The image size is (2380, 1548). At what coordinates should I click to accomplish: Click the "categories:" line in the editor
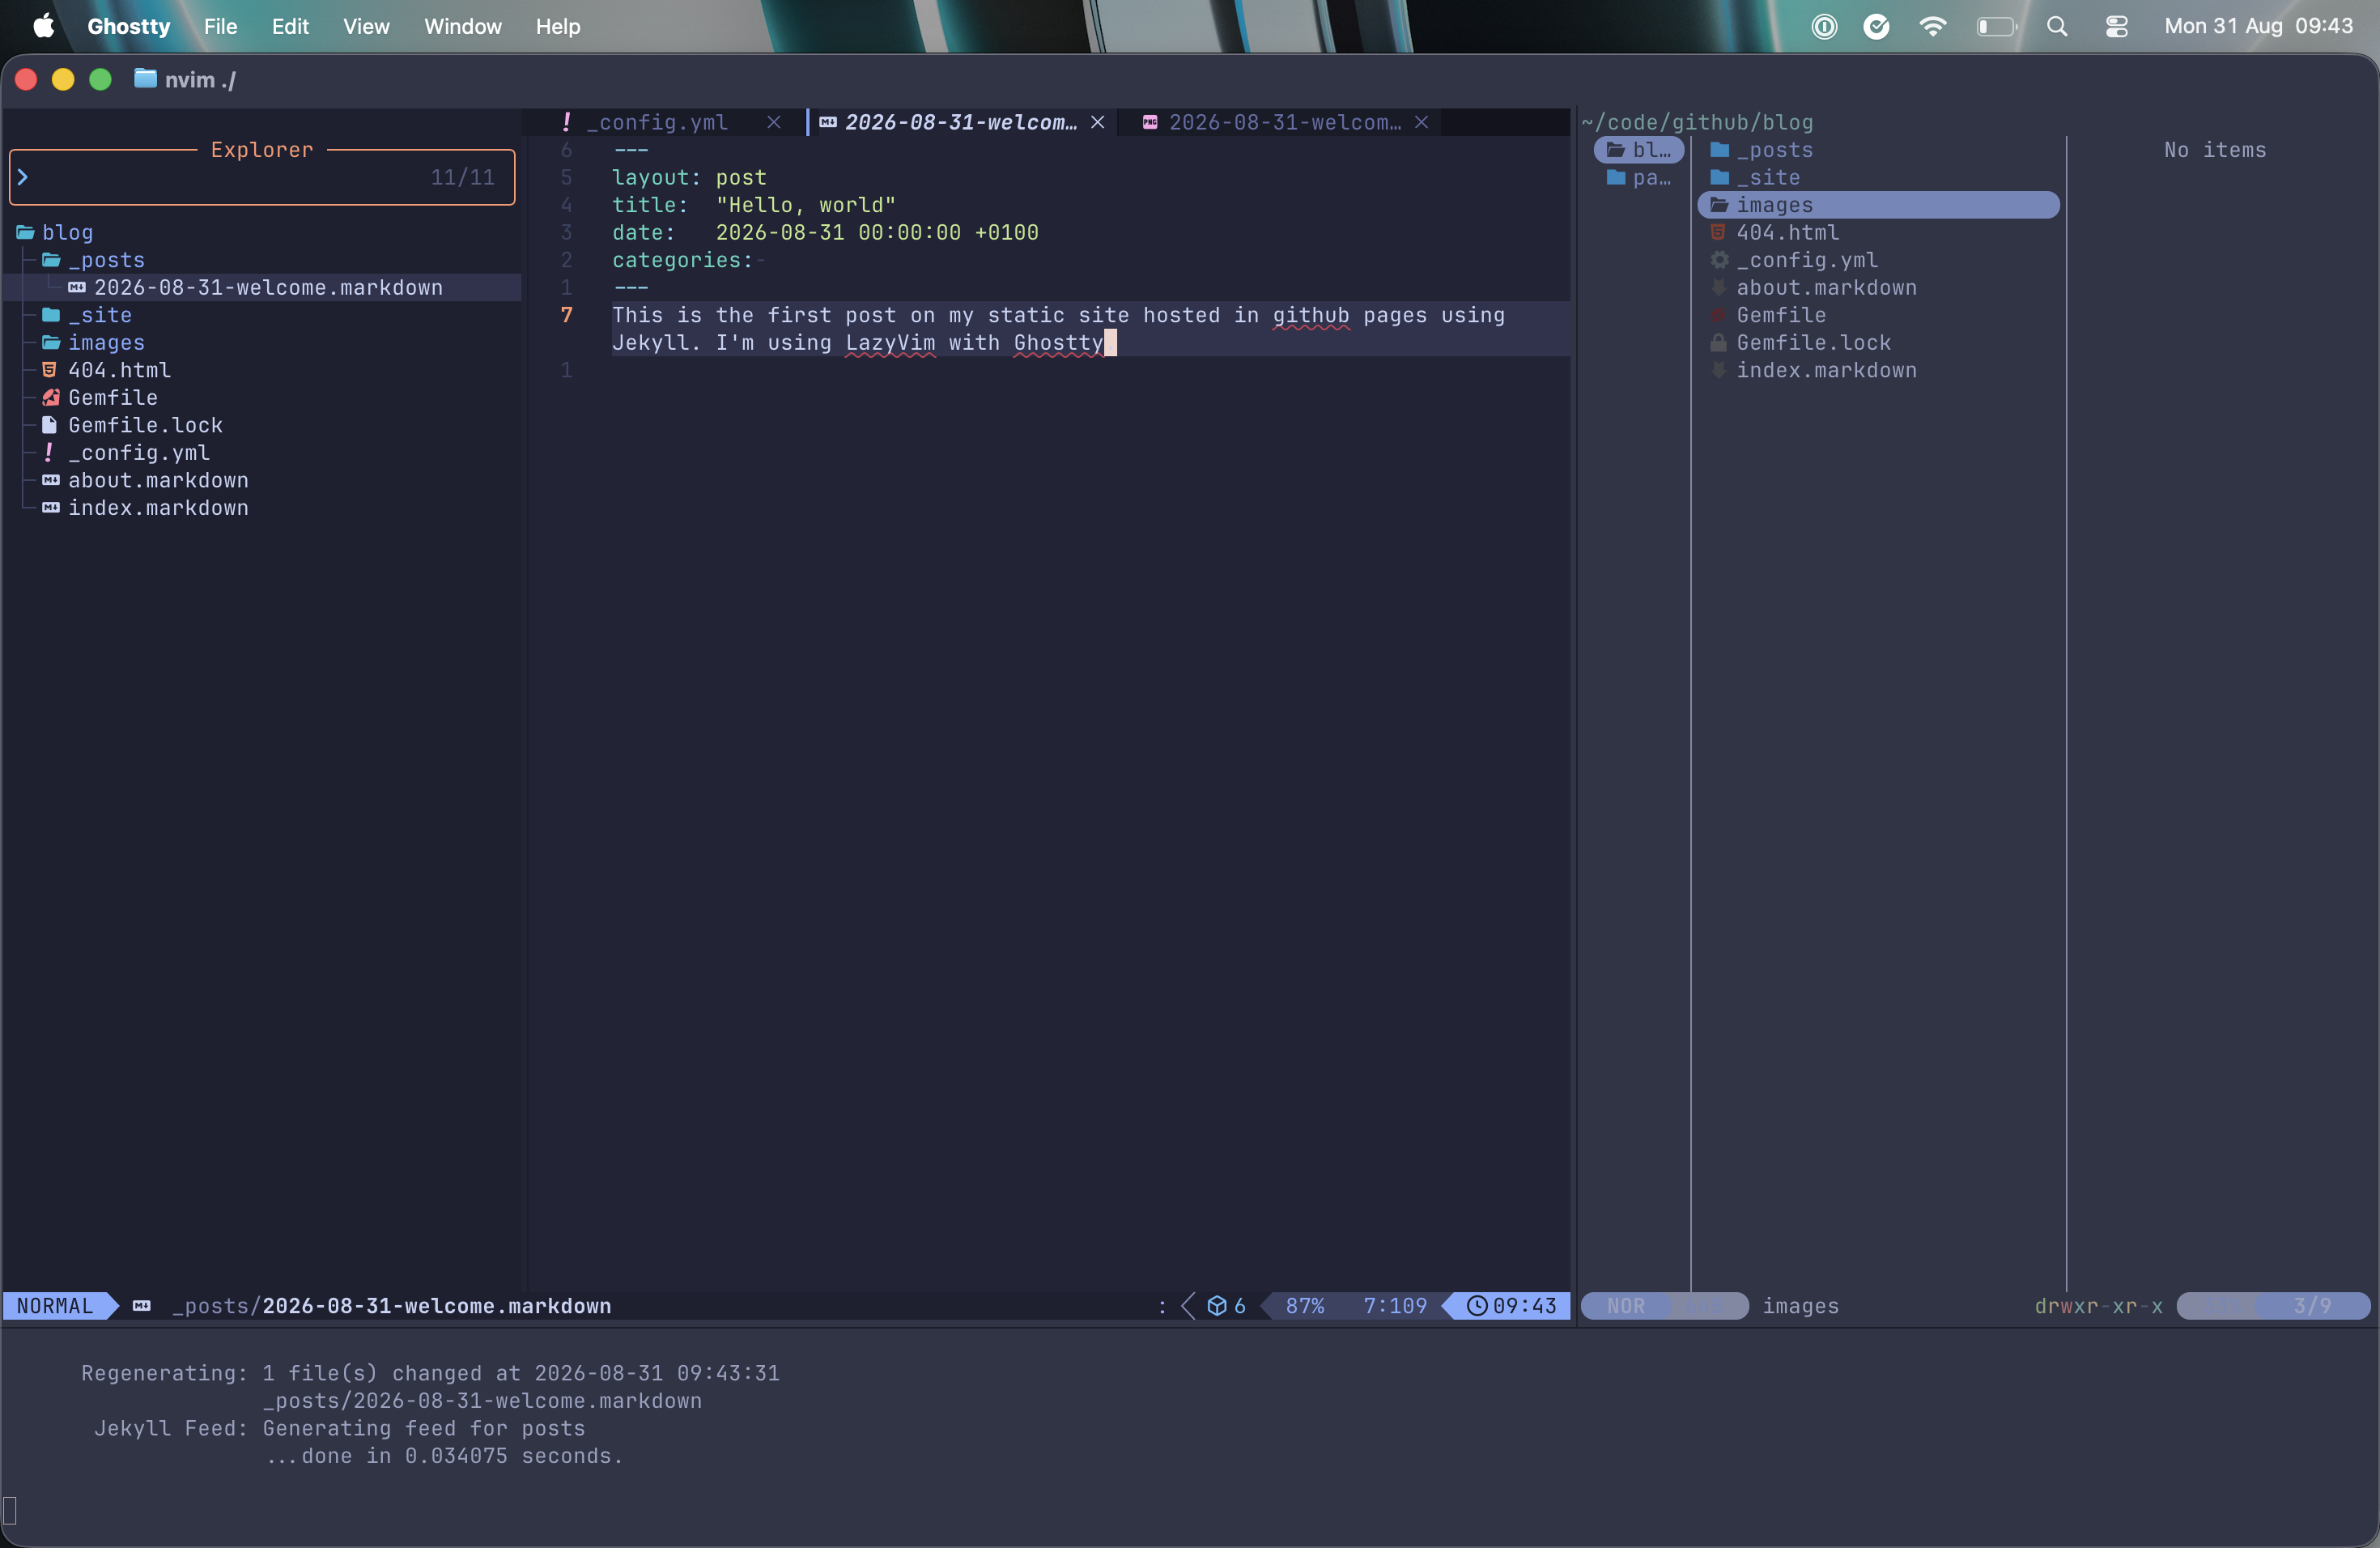pos(683,260)
